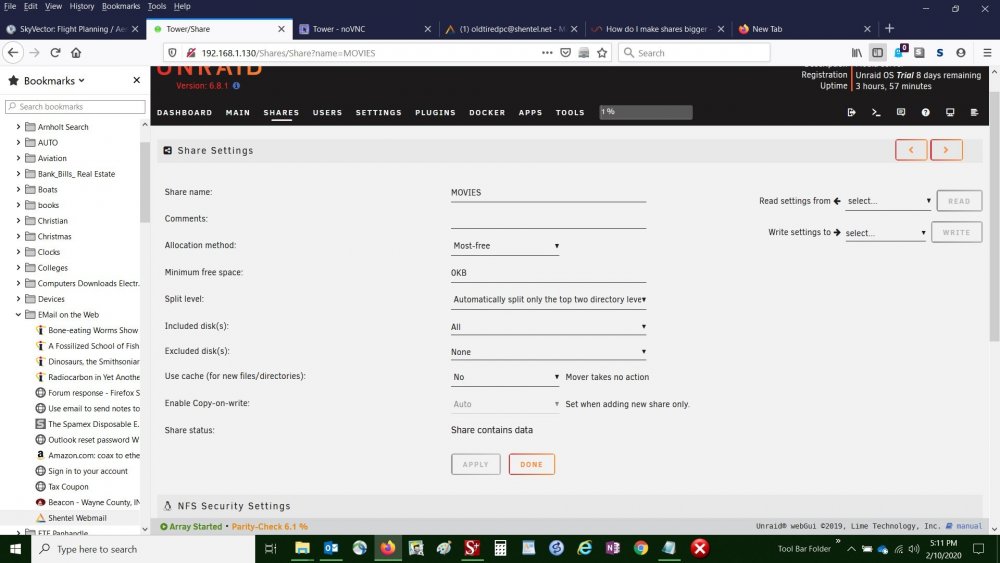Open the Shentel Webmail bookmark
1000x563 pixels.
(77, 518)
